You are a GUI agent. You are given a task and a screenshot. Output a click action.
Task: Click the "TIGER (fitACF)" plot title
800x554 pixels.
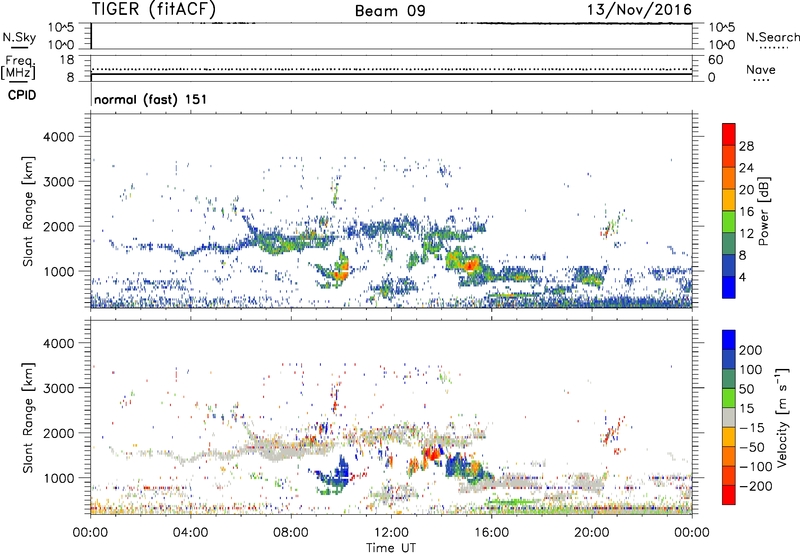tap(154, 9)
